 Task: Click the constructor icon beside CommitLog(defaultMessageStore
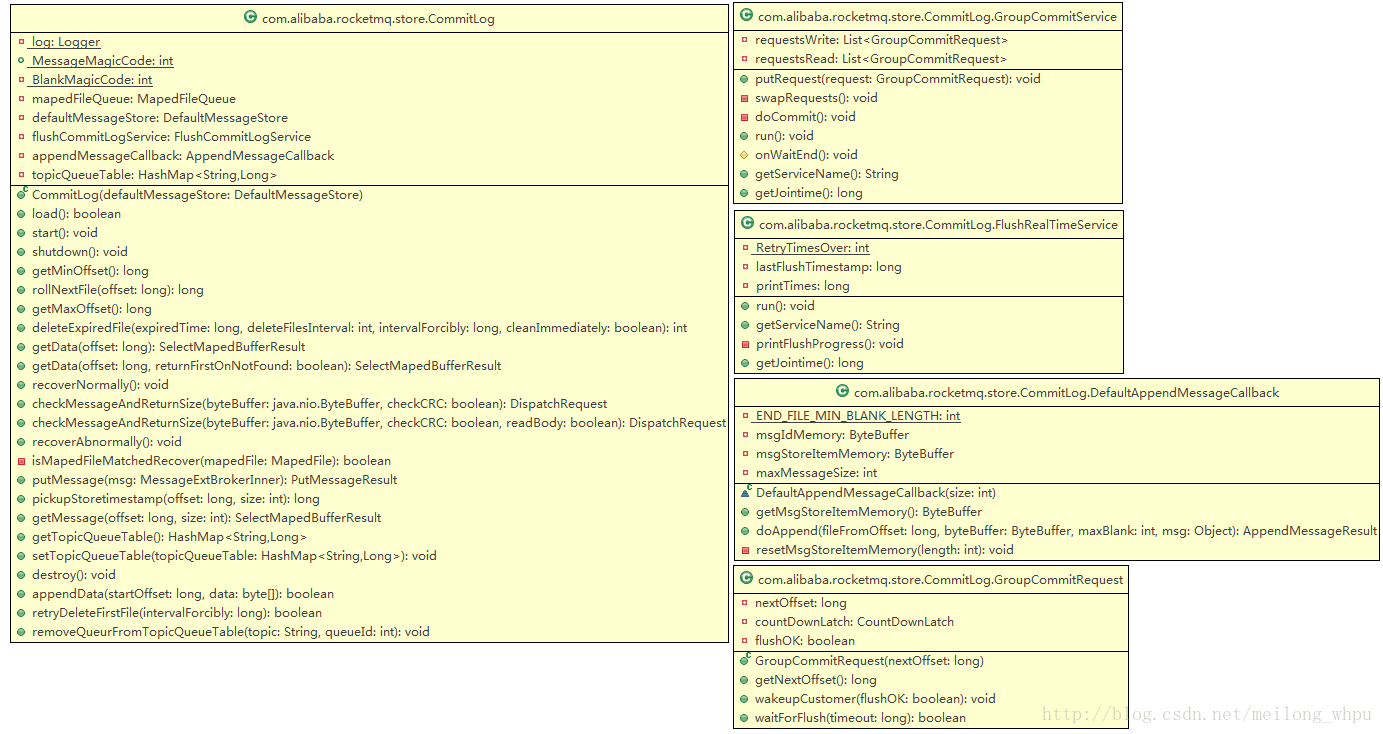(x=21, y=194)
